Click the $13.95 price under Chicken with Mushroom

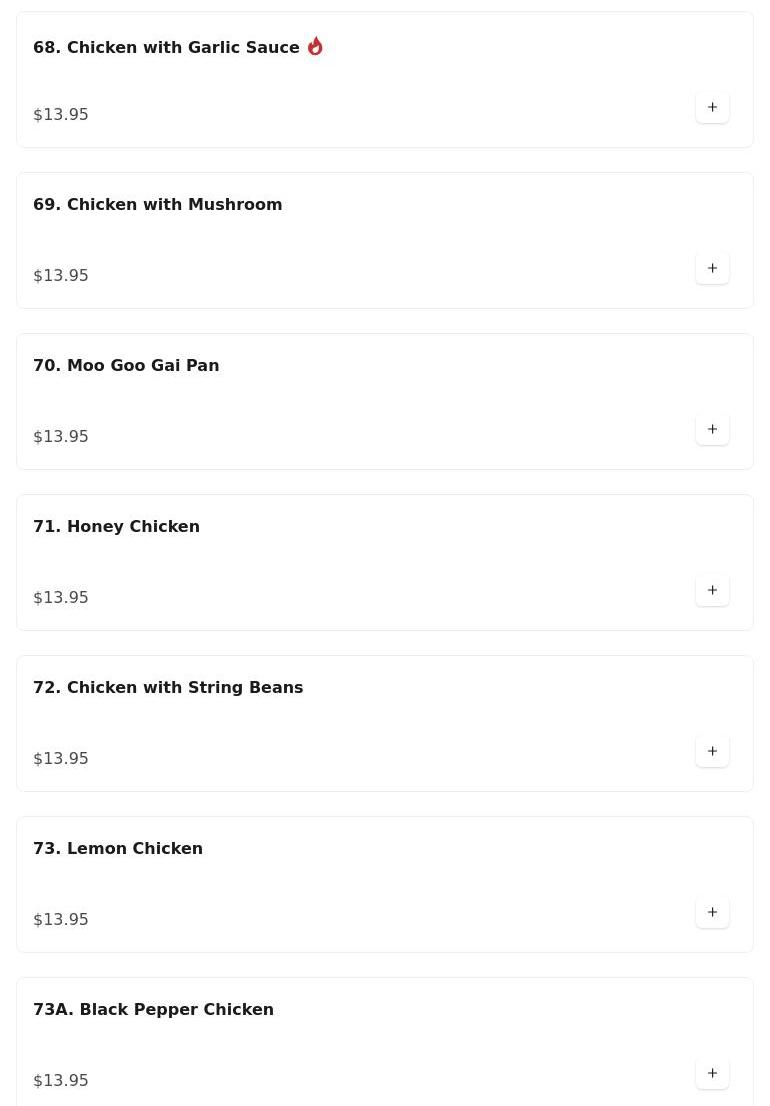coord(61,276)
